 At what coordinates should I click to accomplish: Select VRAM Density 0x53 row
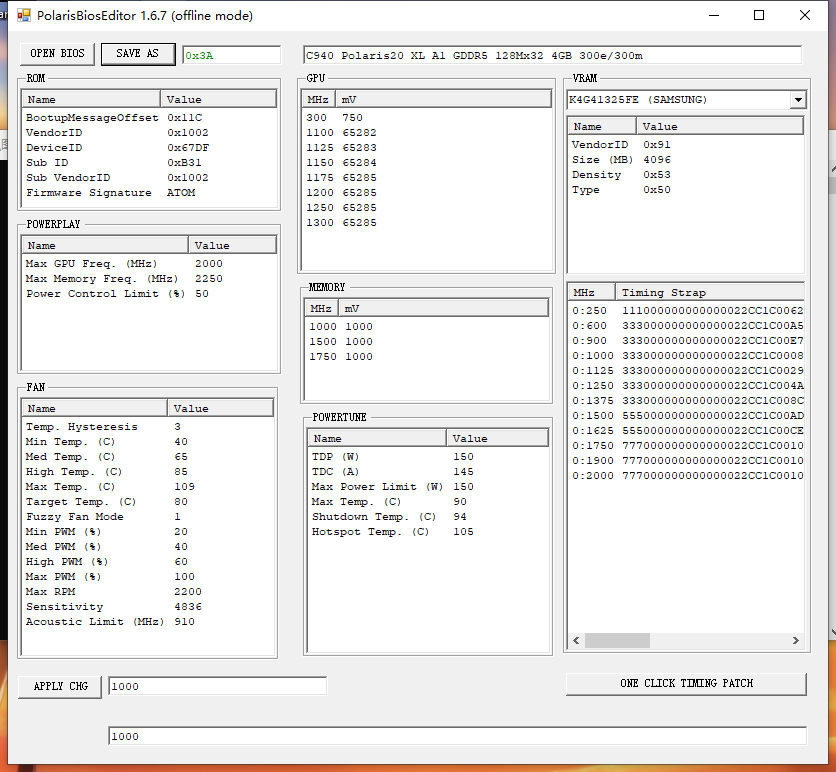[686, 174]
